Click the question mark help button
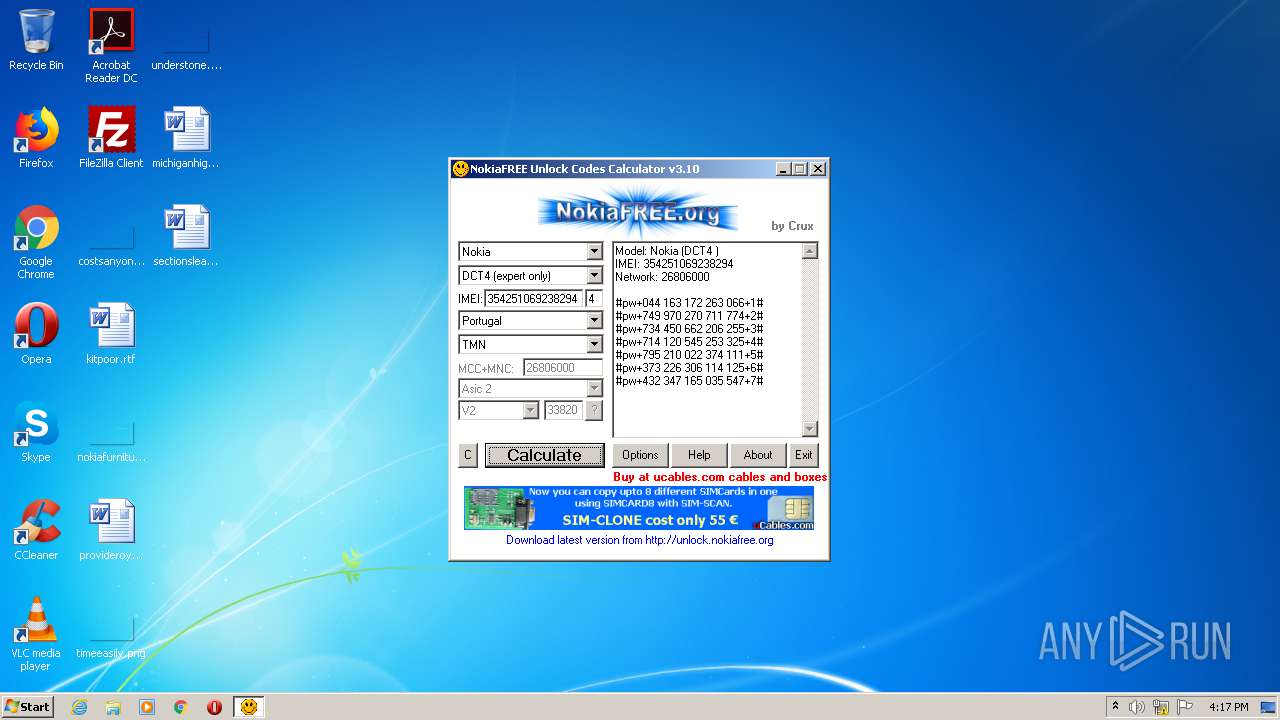 594,411
